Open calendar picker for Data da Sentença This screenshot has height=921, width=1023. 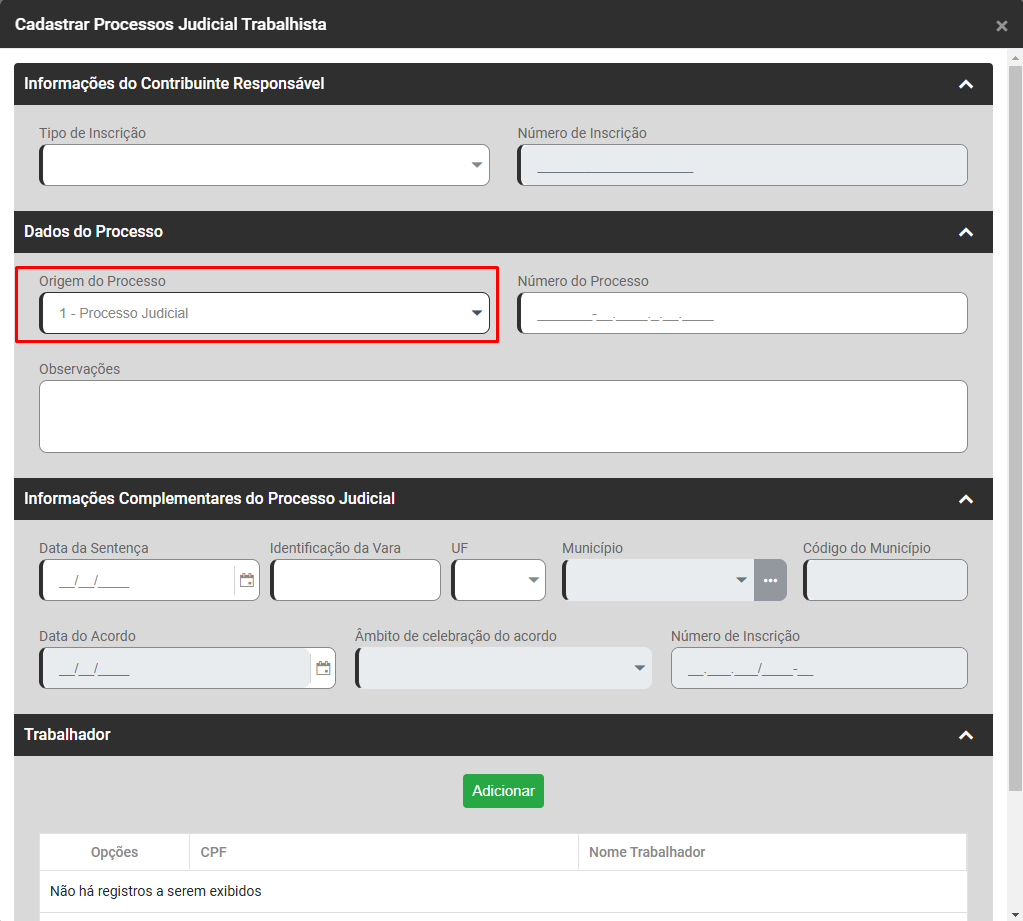pyautogui.click(x=247, y=580)
